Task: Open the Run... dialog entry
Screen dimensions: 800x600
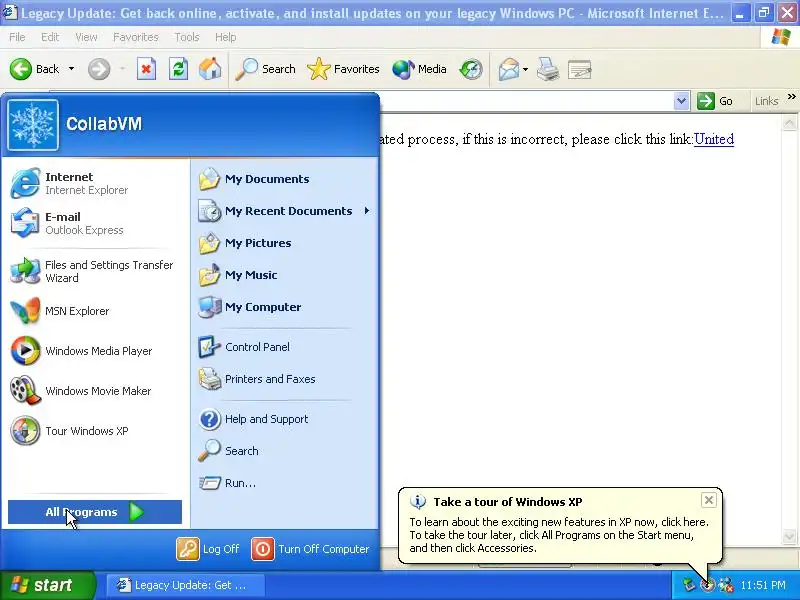Action: pyautogui.click(x=284, y=483)
